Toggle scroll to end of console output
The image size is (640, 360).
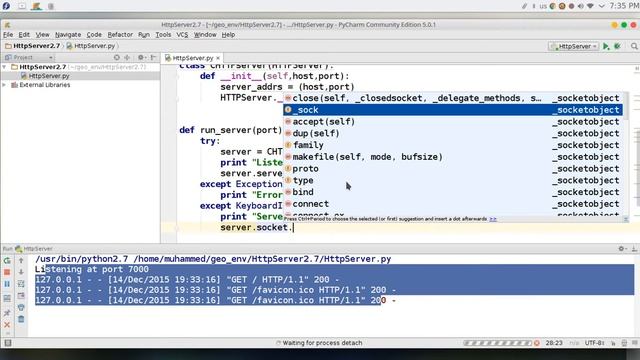point(21,296)
